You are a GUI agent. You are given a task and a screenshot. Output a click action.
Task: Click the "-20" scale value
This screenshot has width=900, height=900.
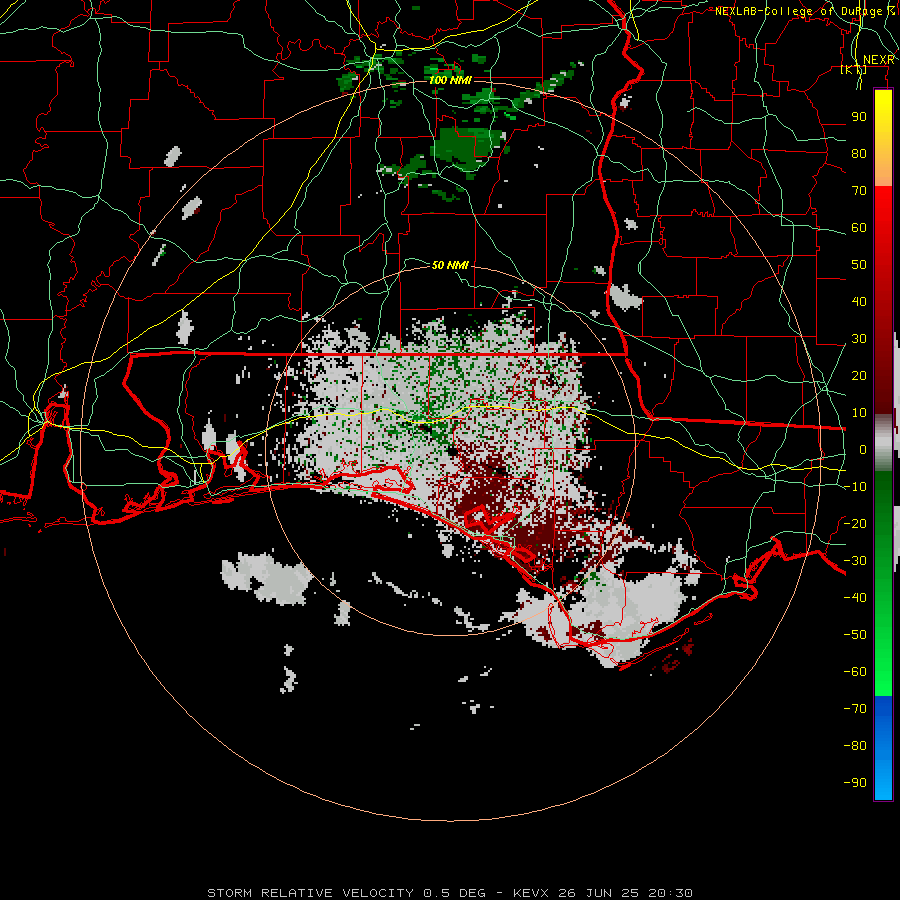855,524
